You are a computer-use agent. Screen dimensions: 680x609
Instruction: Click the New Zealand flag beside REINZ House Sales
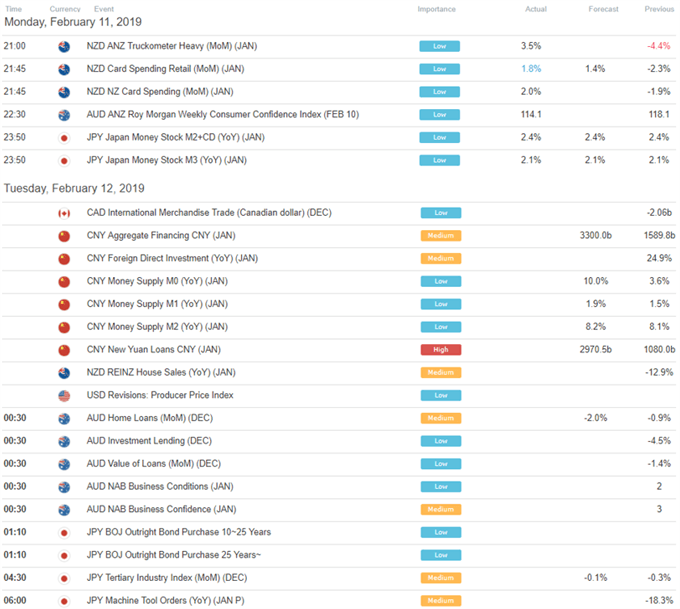point(64,373)
